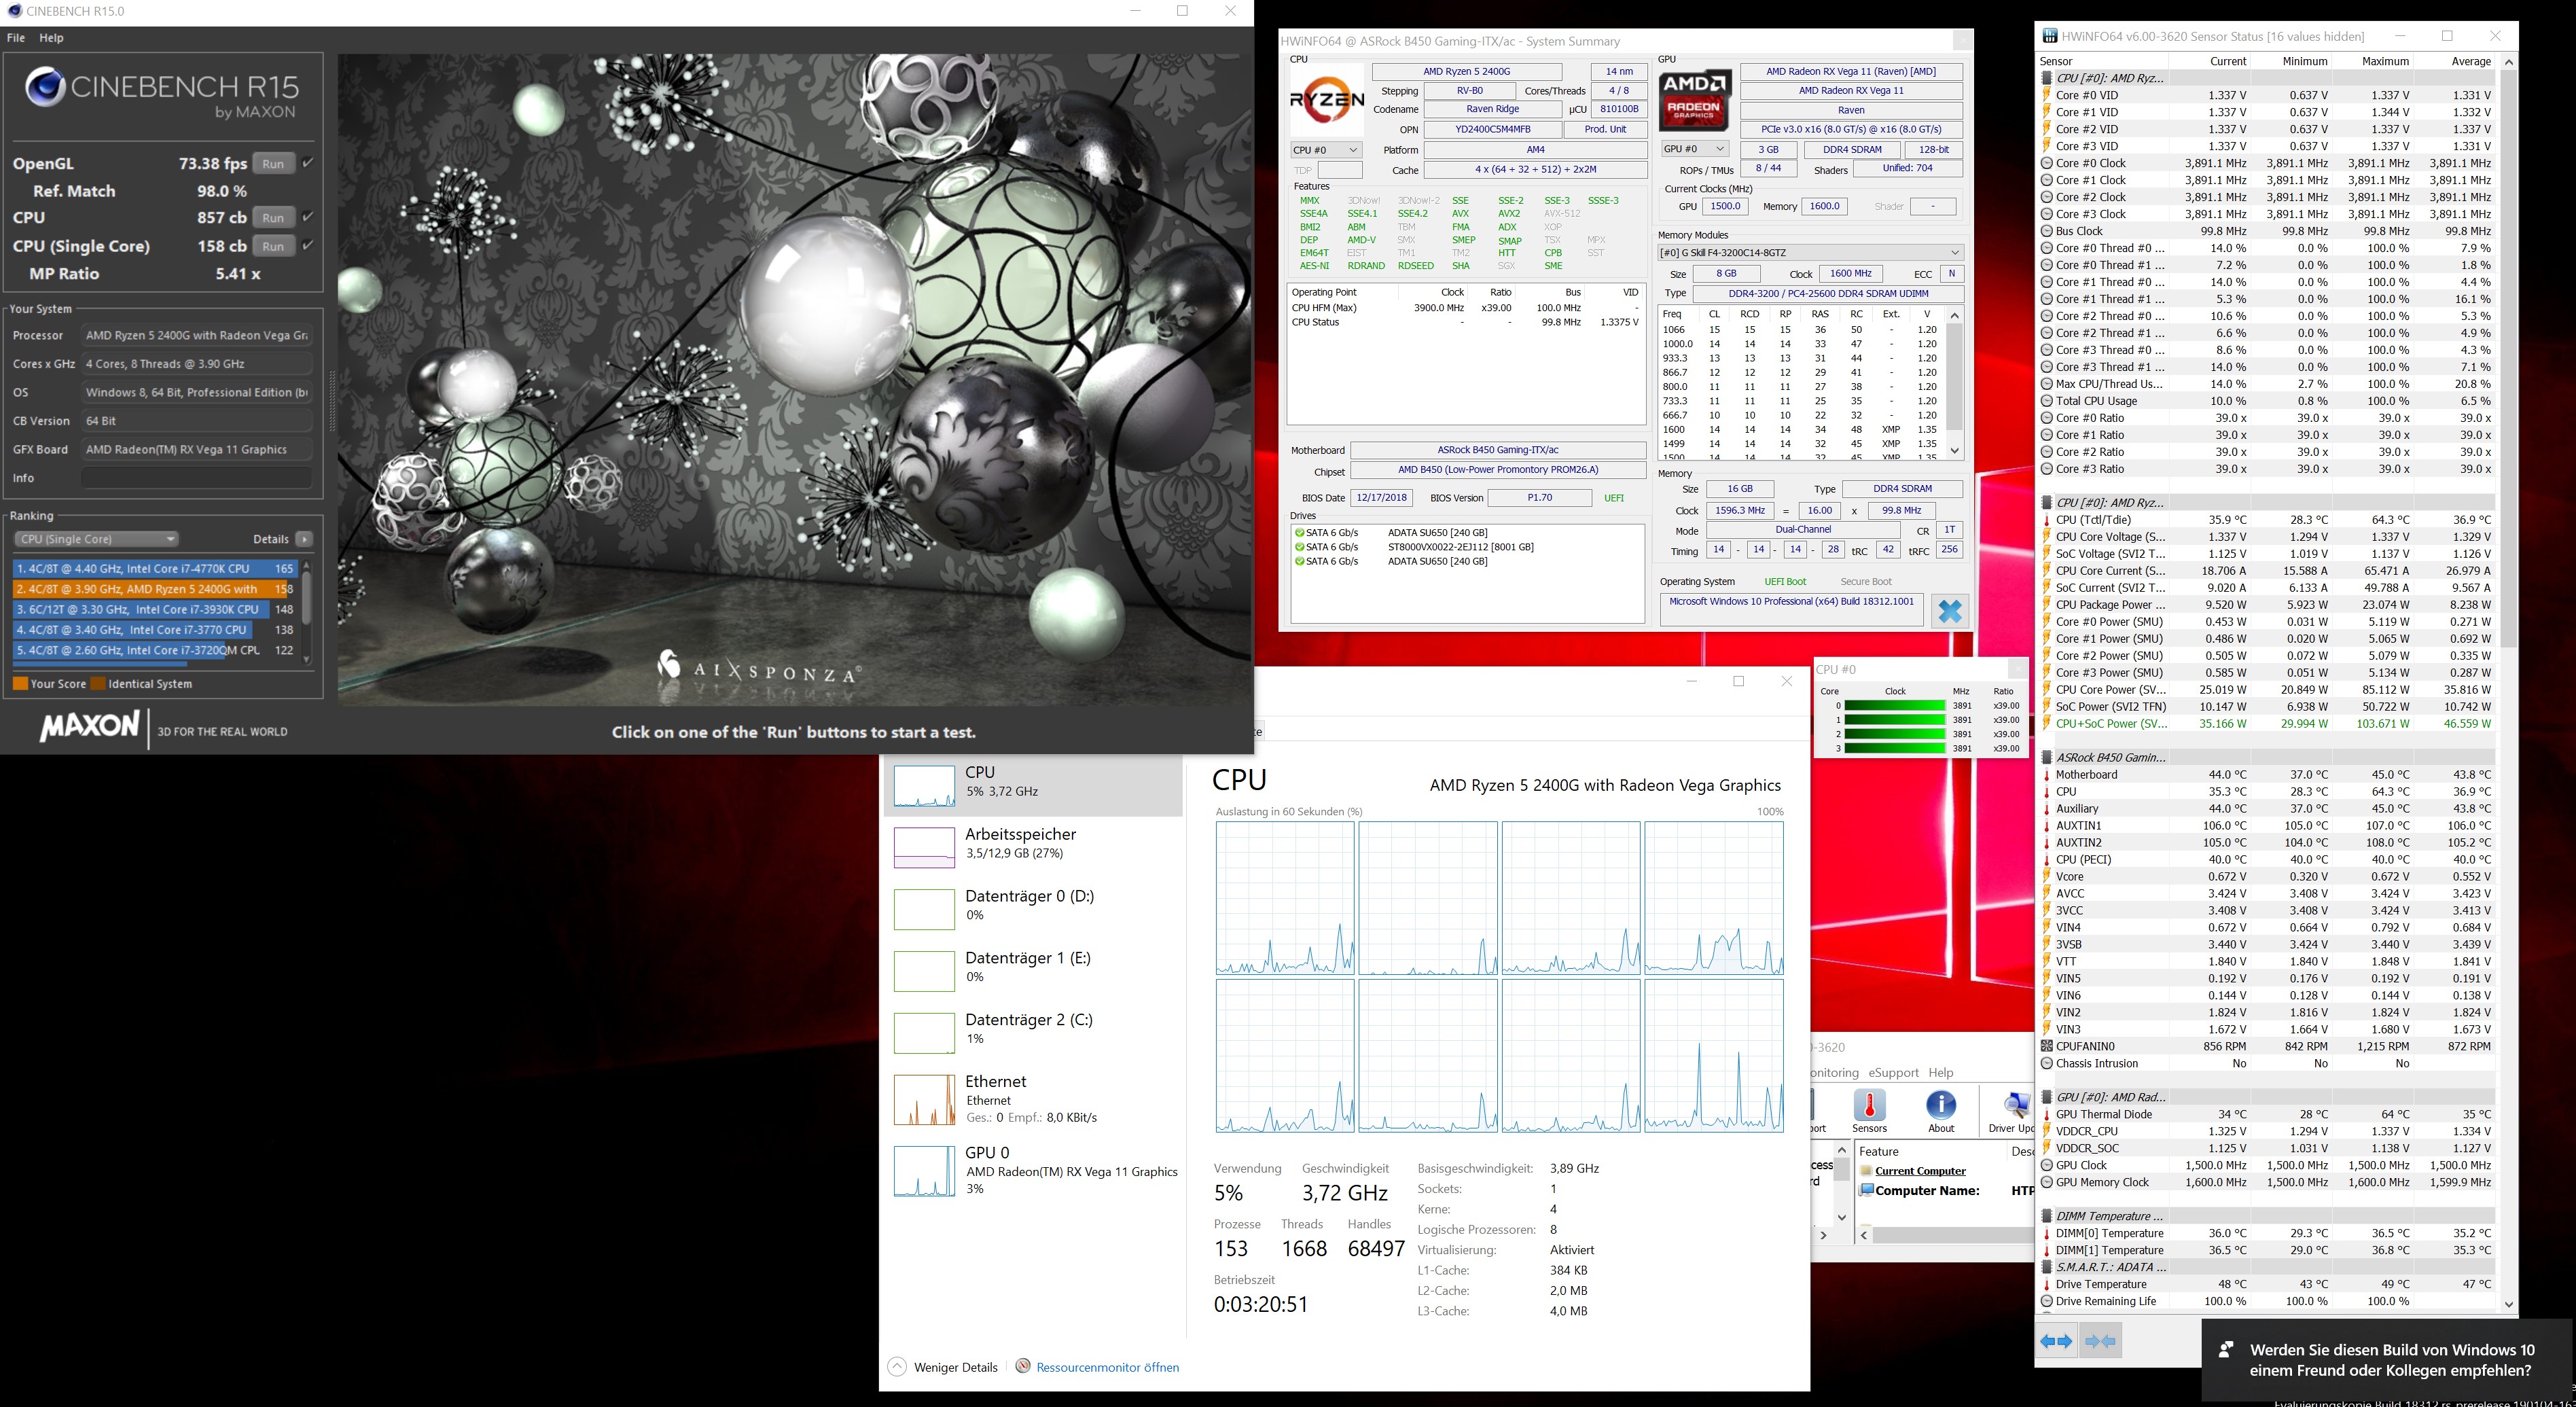The height and width of the screenshot is (1407, 2576).
Task: Click the DIMM Temperature group chip icon
Action: [x=2047, y=1216]
